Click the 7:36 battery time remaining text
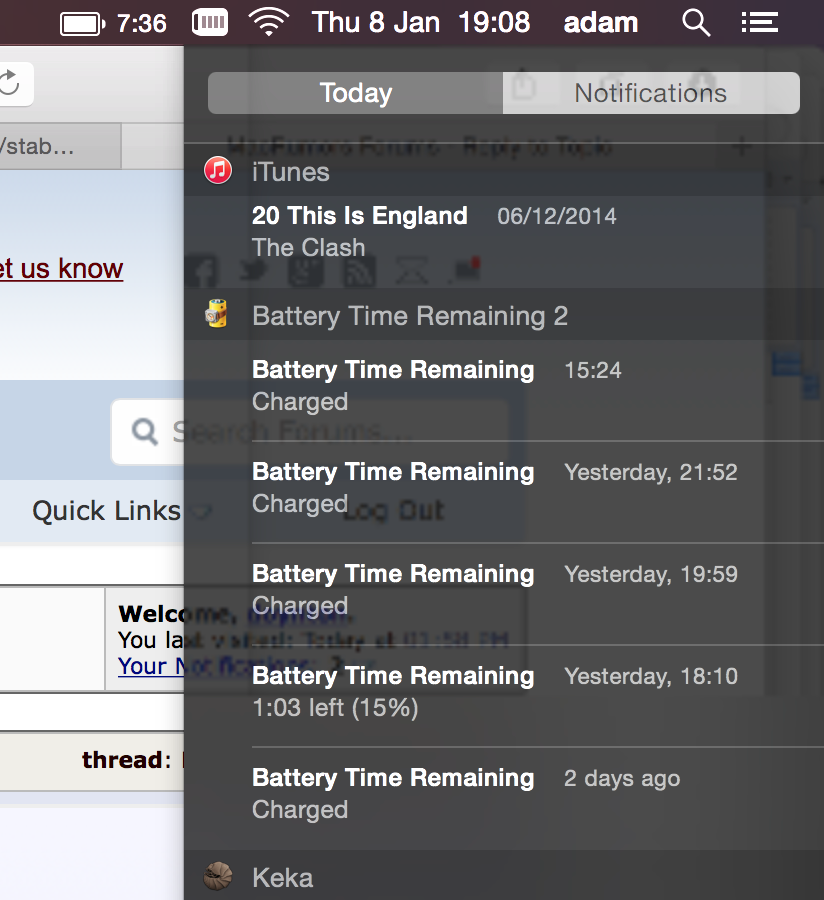Viewport: 824px width, 900px height. coord(142,24)
